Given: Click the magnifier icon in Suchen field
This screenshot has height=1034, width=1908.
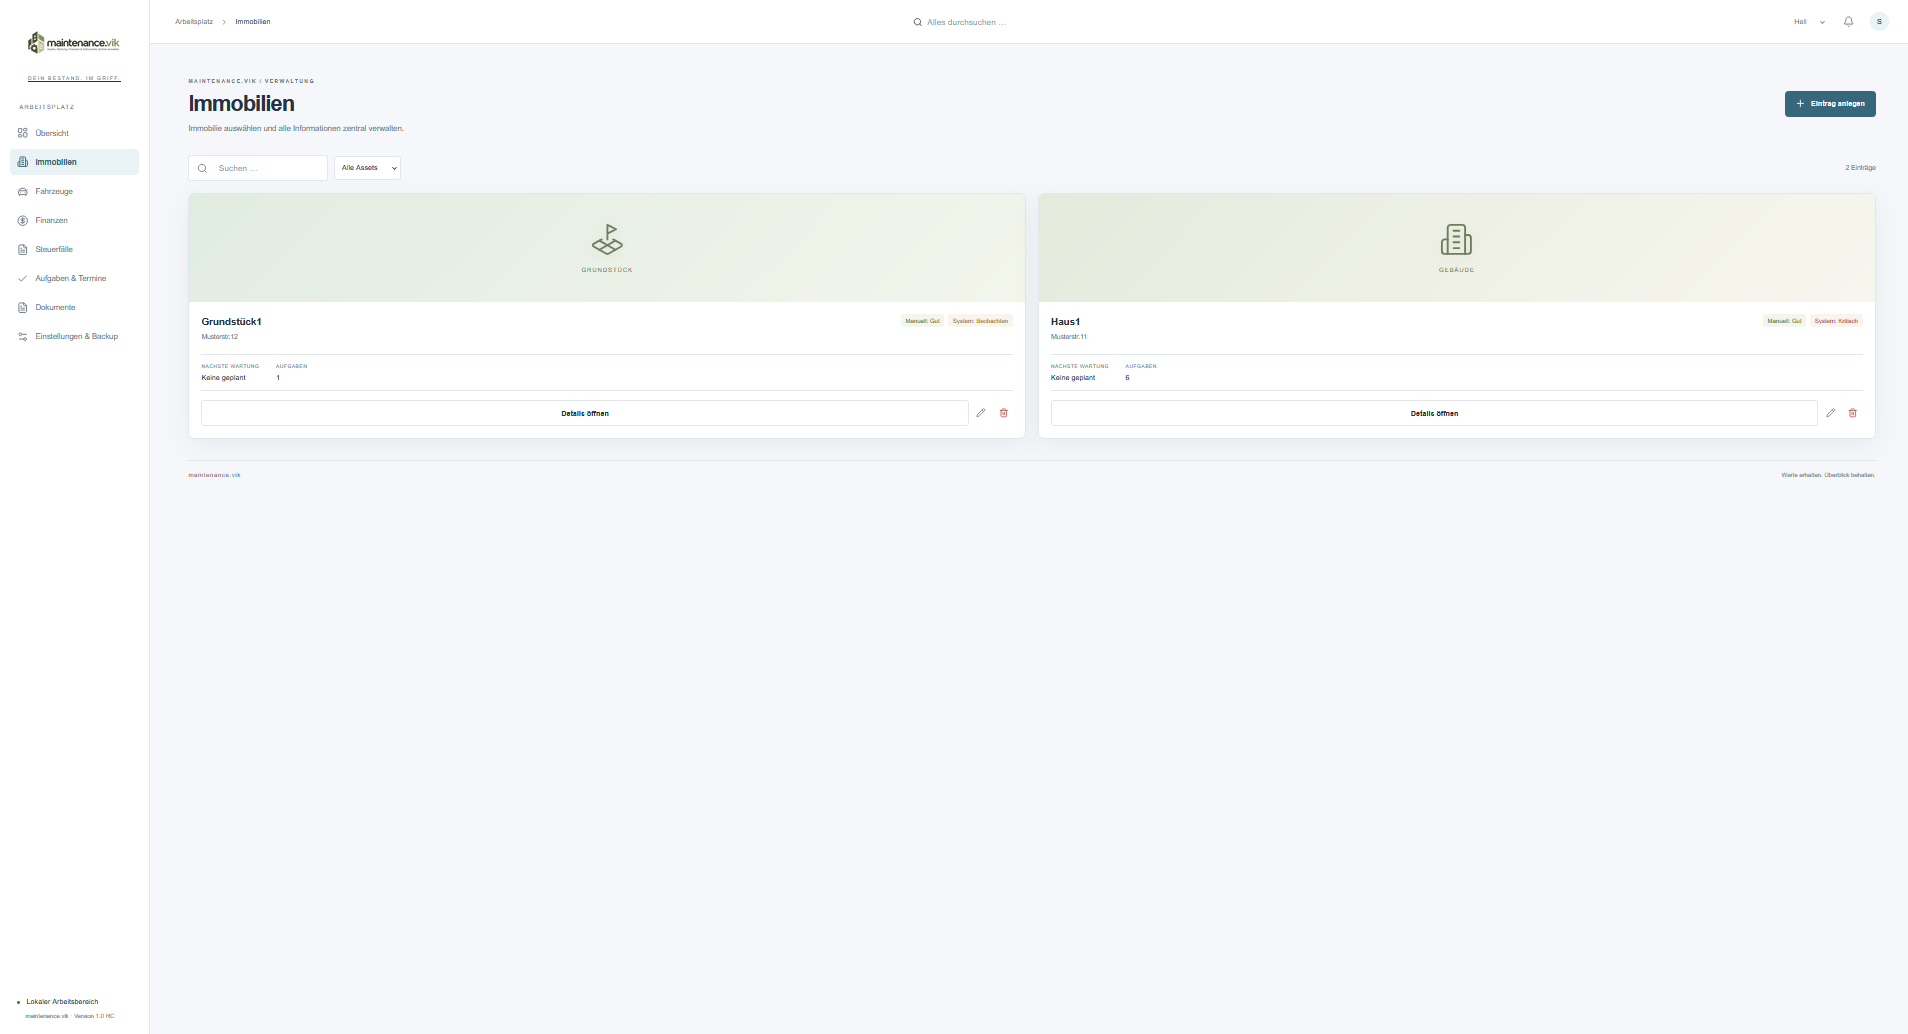Looking at the screenshot, I should click(x=203, y=168).
